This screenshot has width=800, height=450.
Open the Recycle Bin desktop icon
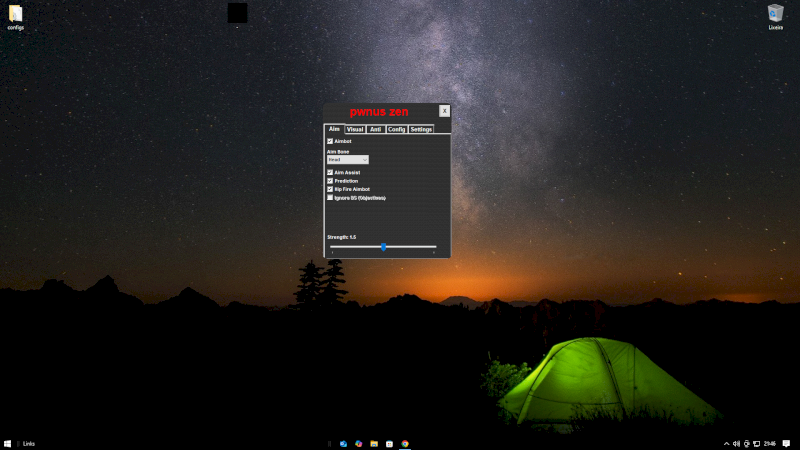pos(775,13)
